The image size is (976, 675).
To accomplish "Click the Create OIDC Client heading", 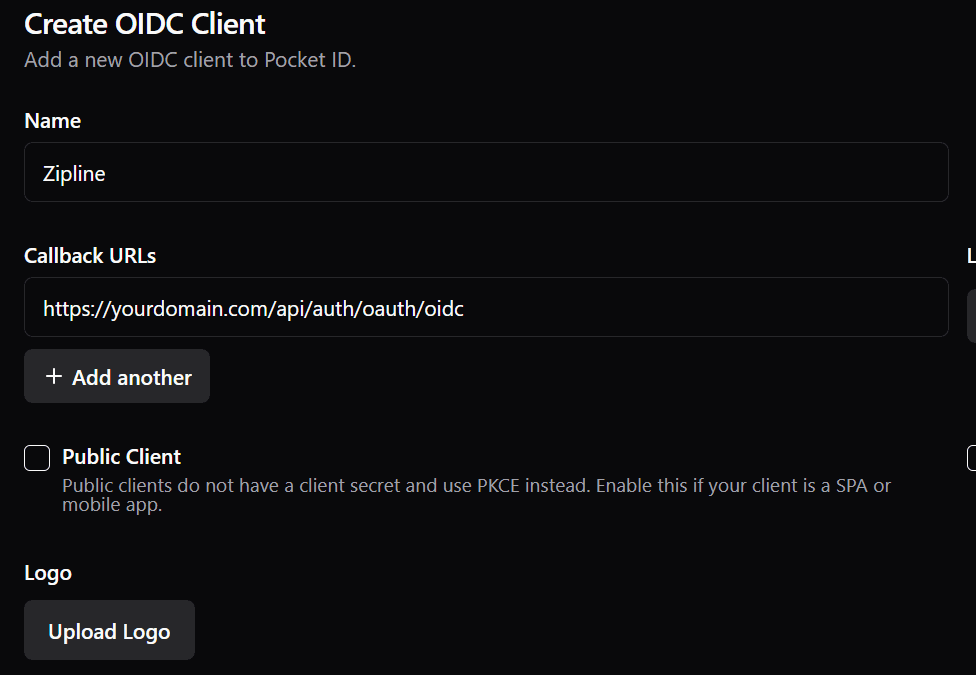I will pos(144,23).
